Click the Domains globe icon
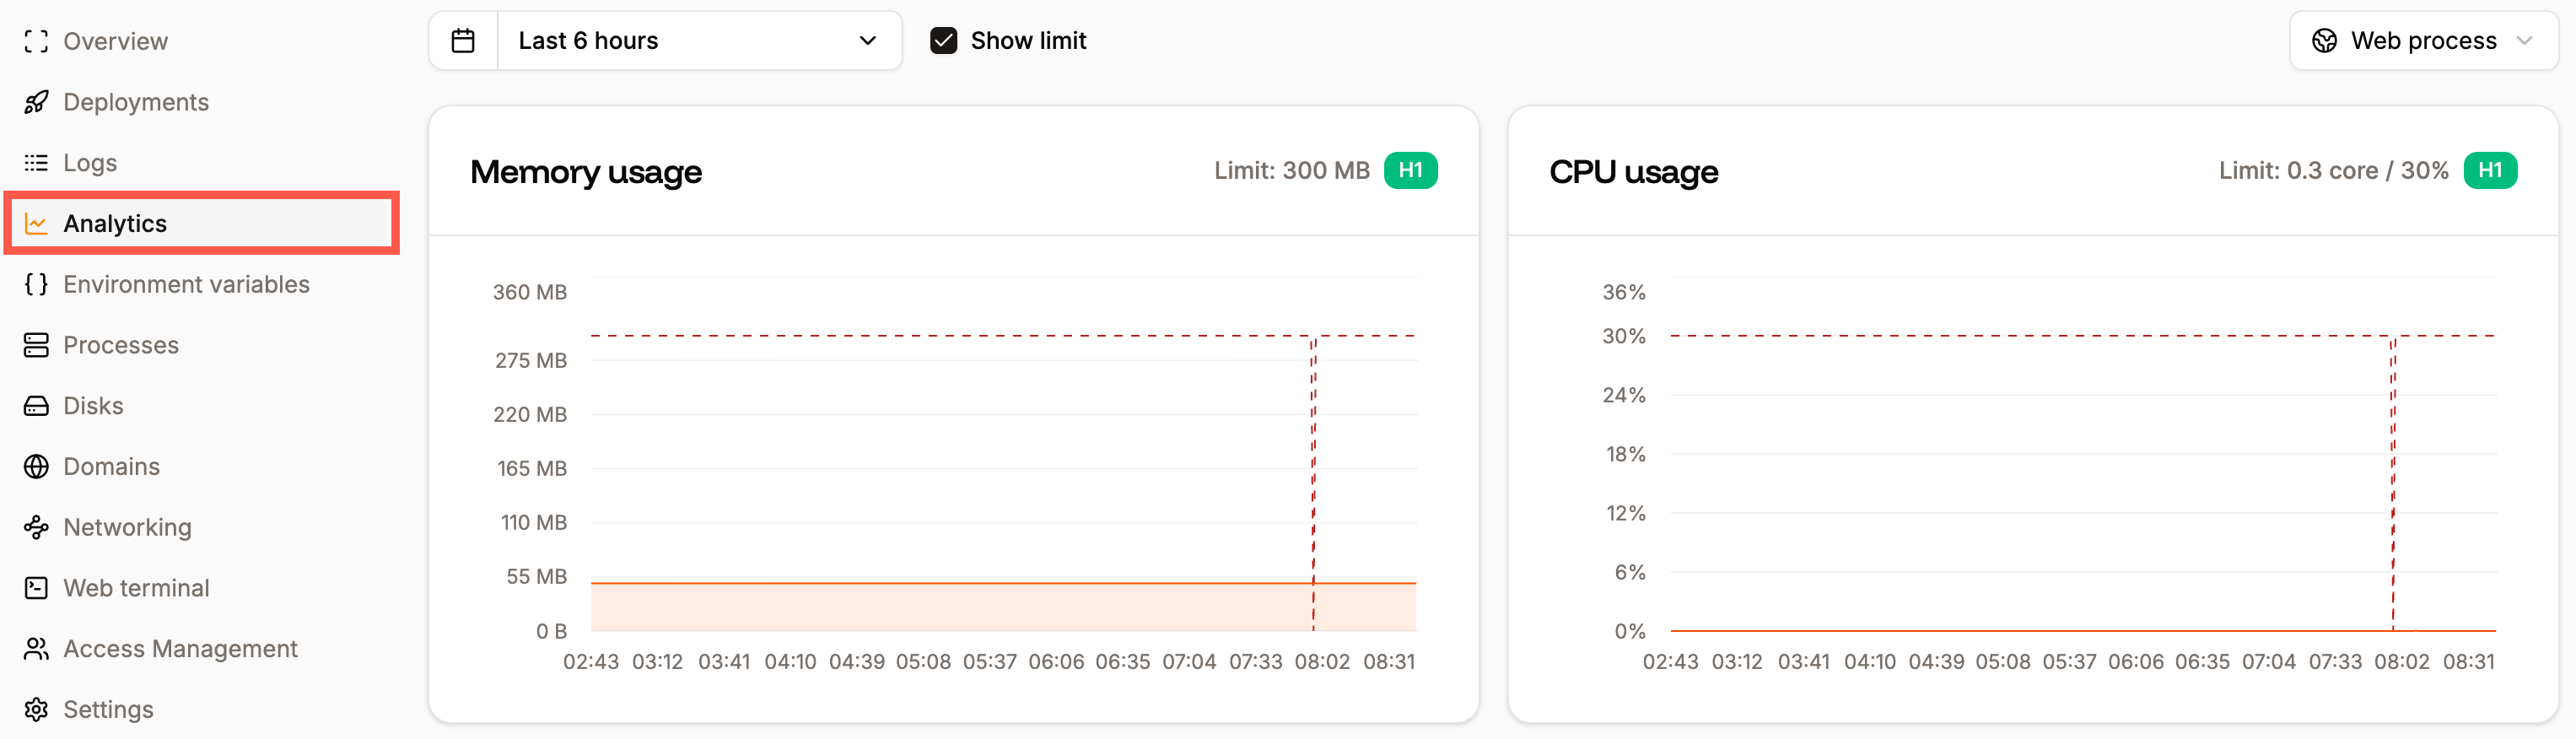Viewport: 2576px width, 739px height. 36,466
